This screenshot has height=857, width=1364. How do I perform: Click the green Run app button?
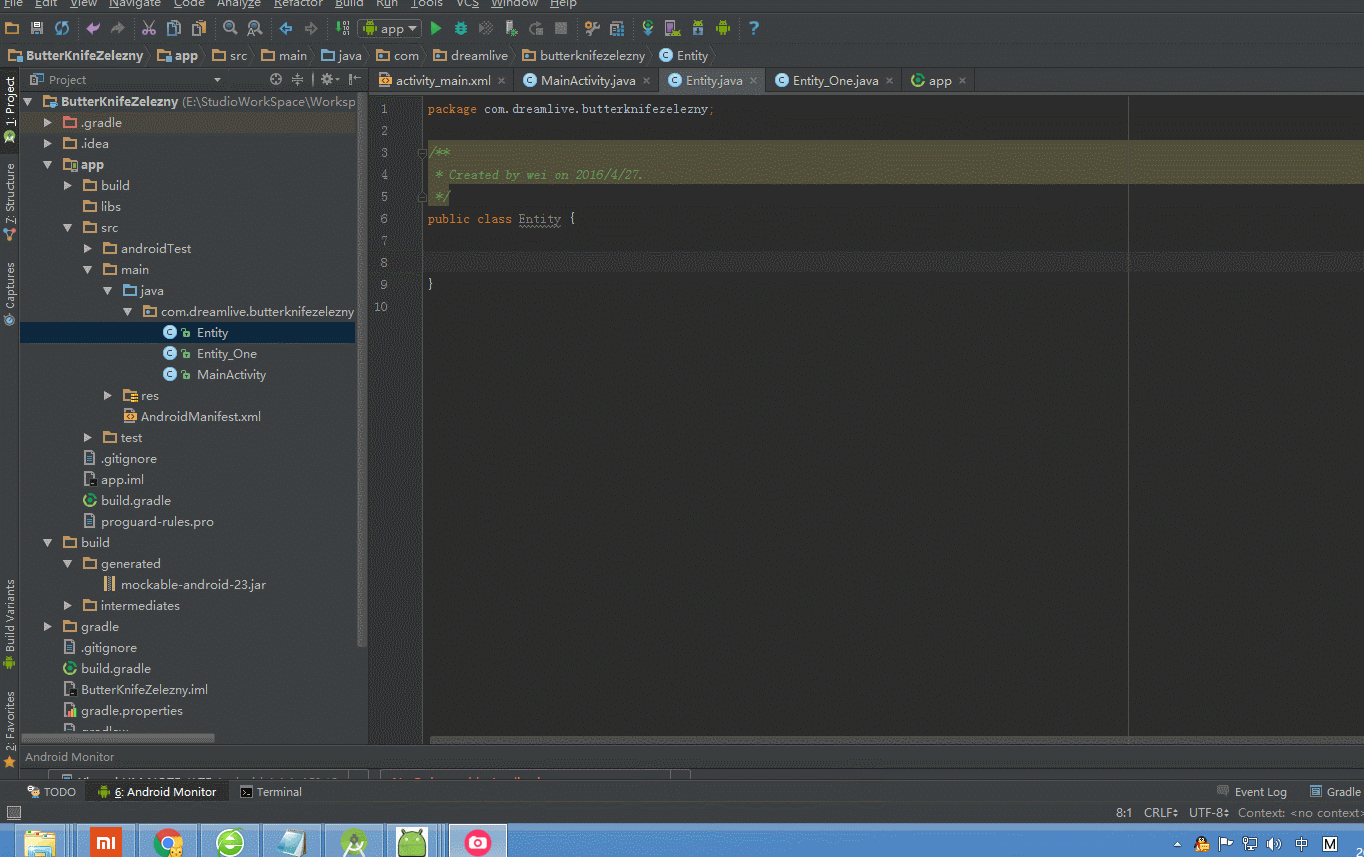[x=436, y=29]
